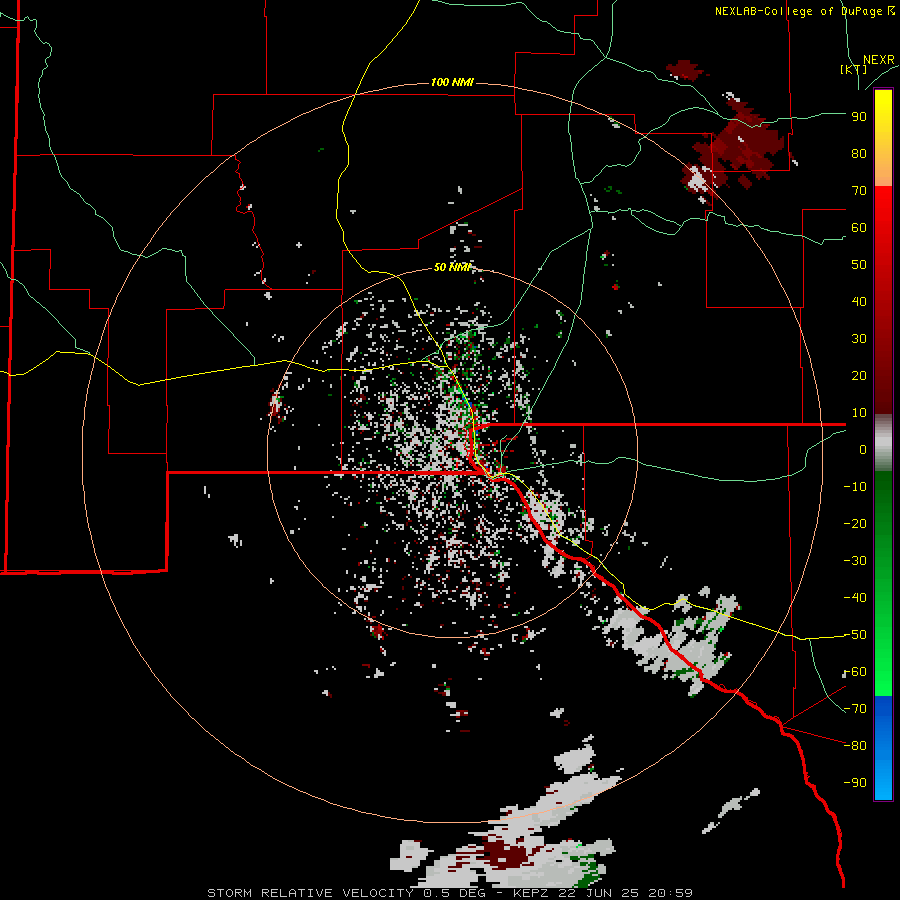The height and width of the screenshot is (900, 900).
Task: Click the 40 value on the velocity scale
Action: [859, 301]
